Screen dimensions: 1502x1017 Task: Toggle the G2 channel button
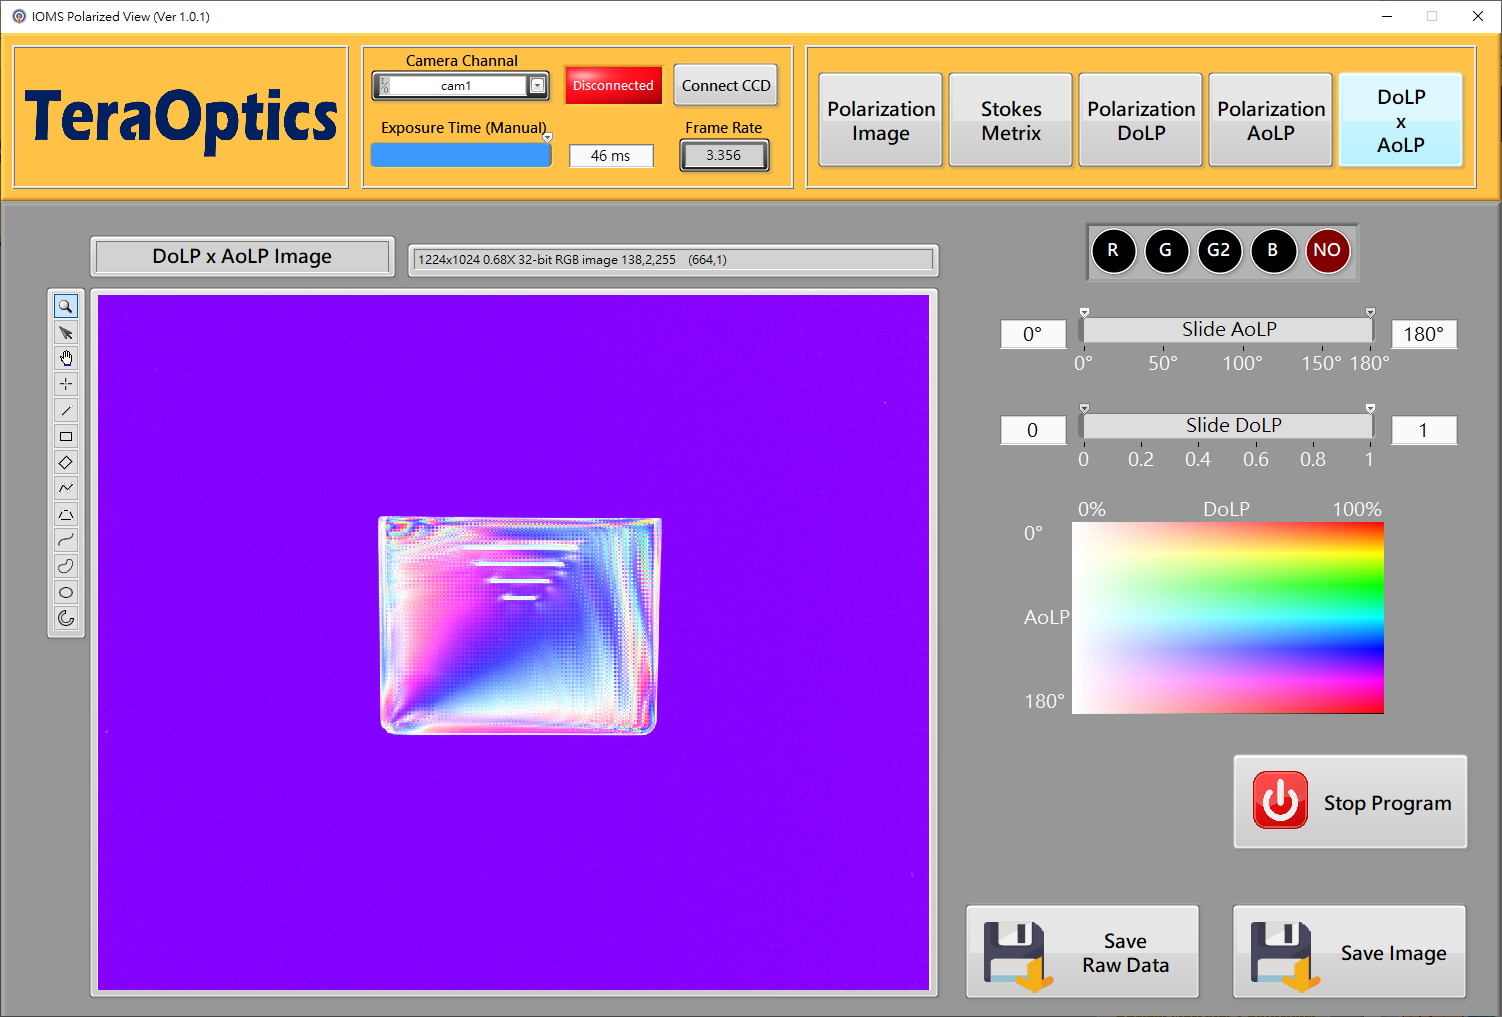pyautogui.click(x=1218, y=251)
